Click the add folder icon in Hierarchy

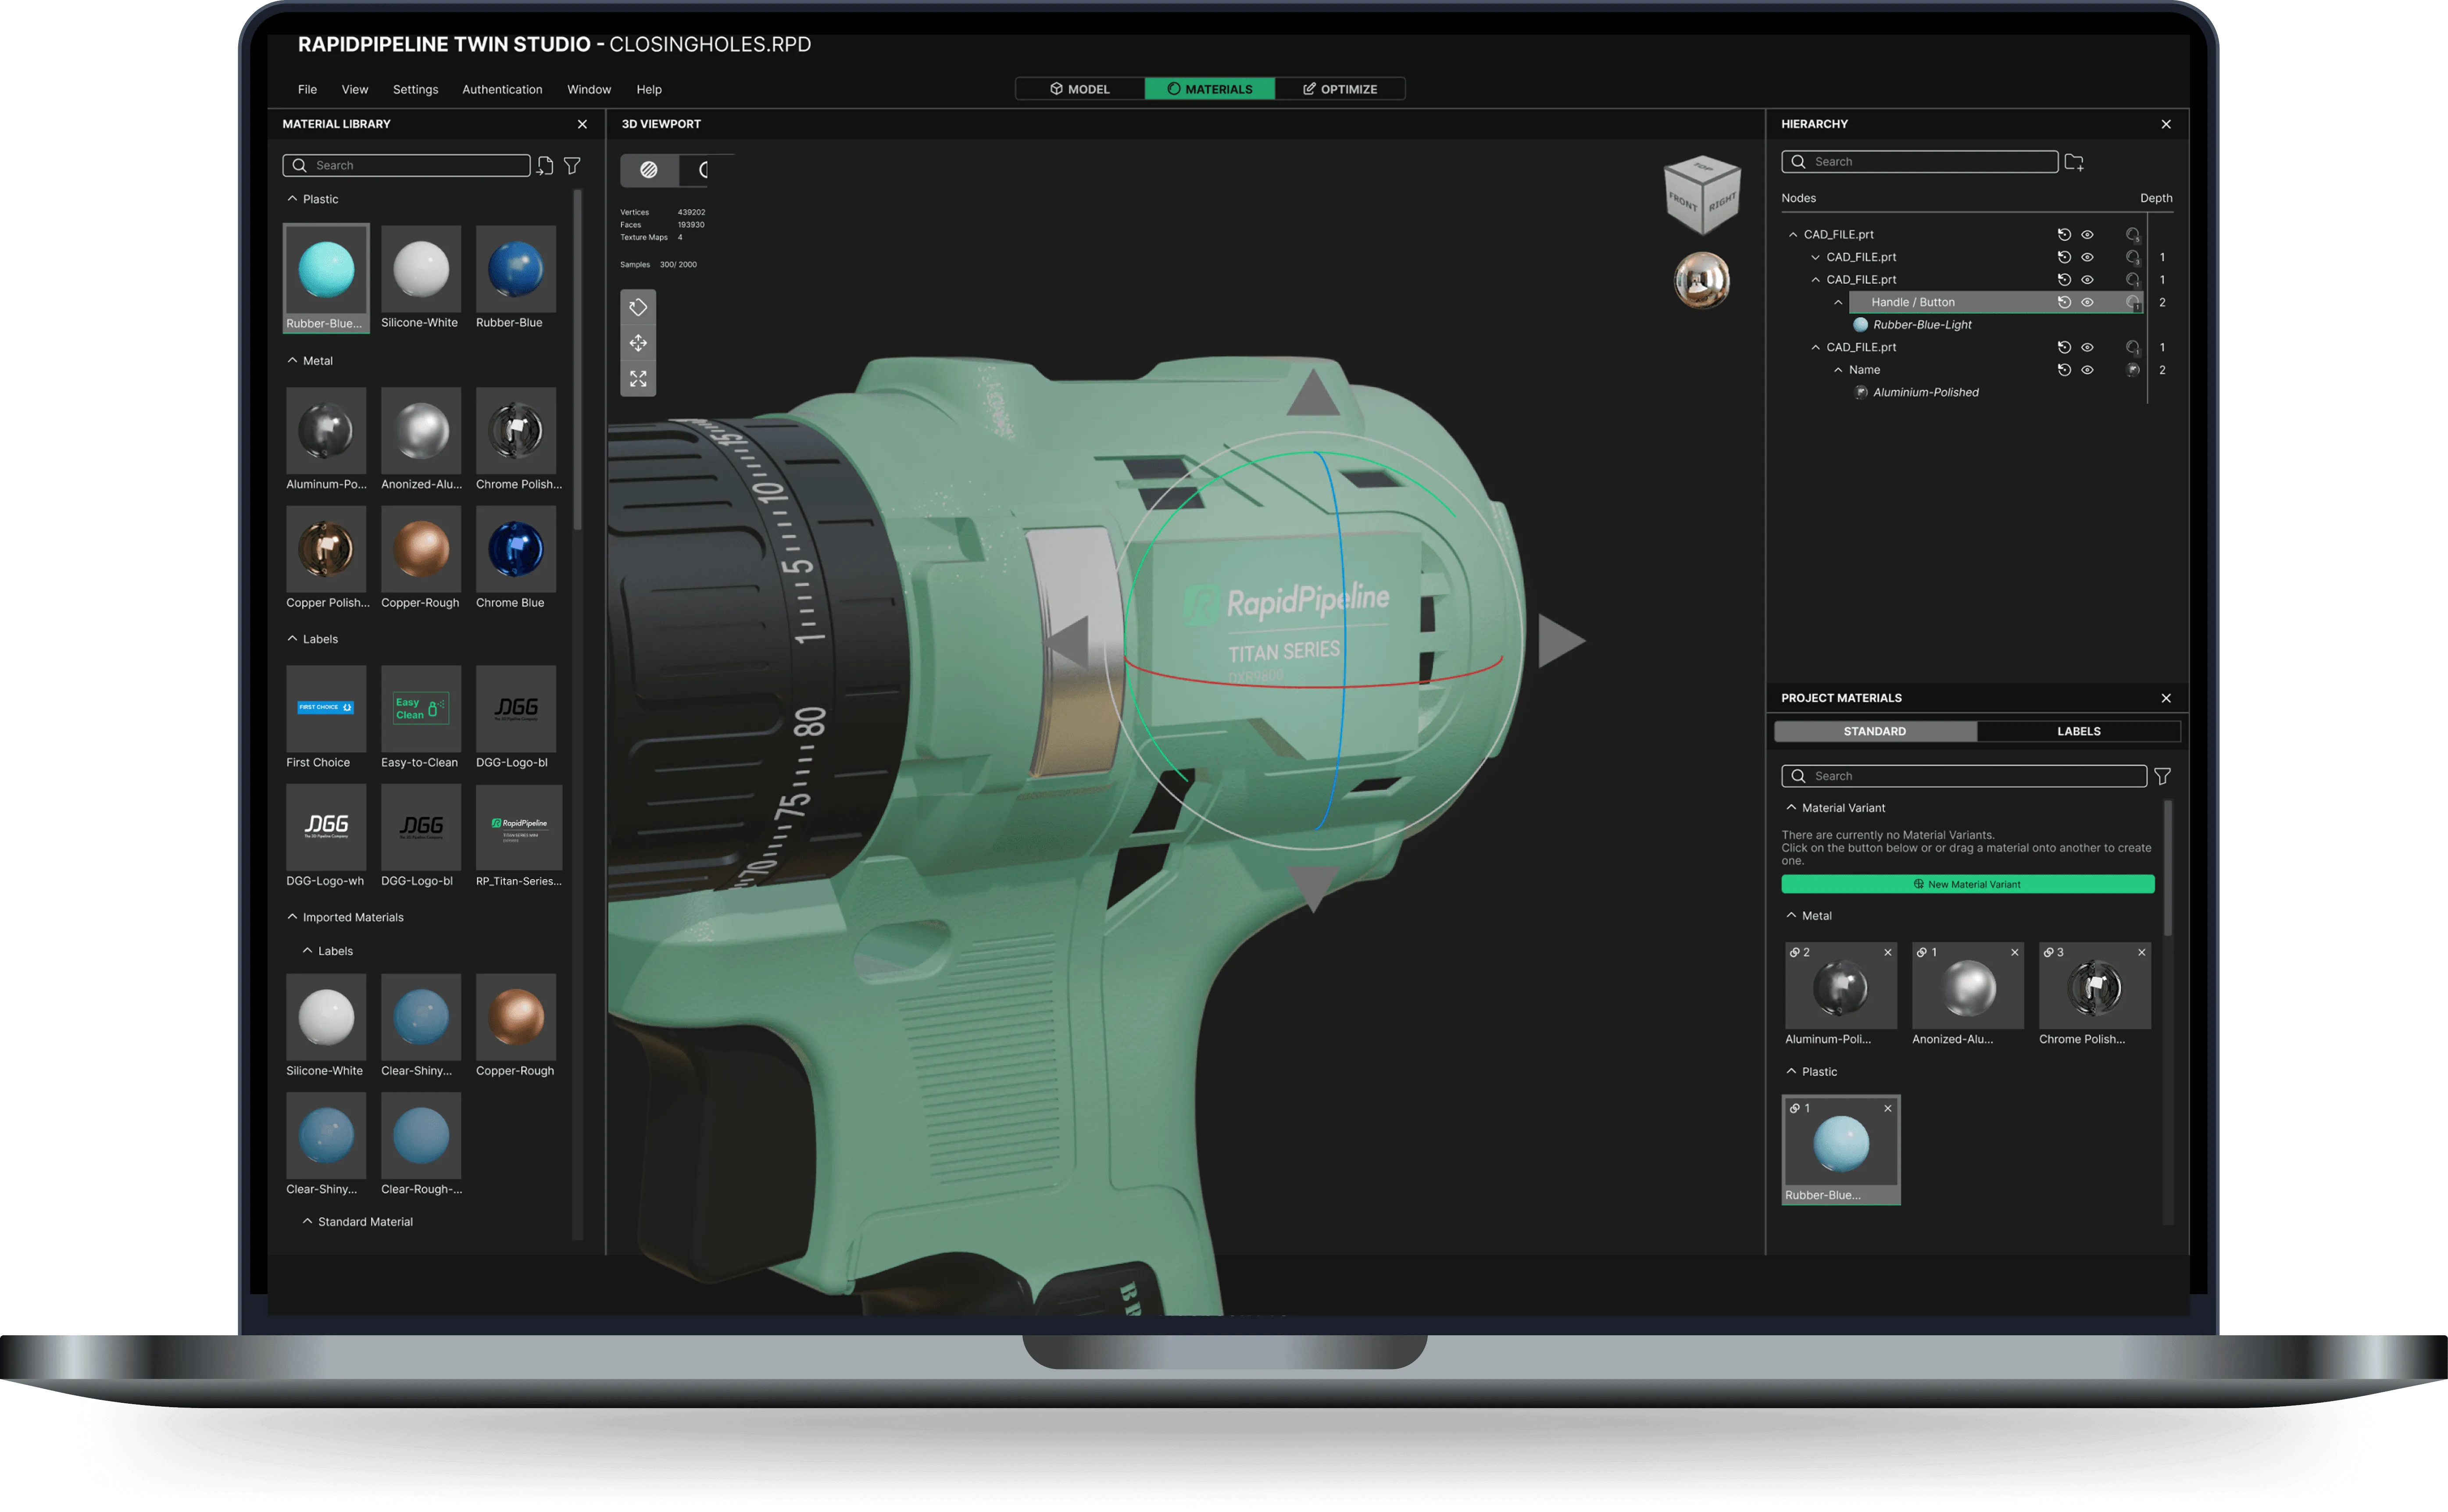[2074, 162]
